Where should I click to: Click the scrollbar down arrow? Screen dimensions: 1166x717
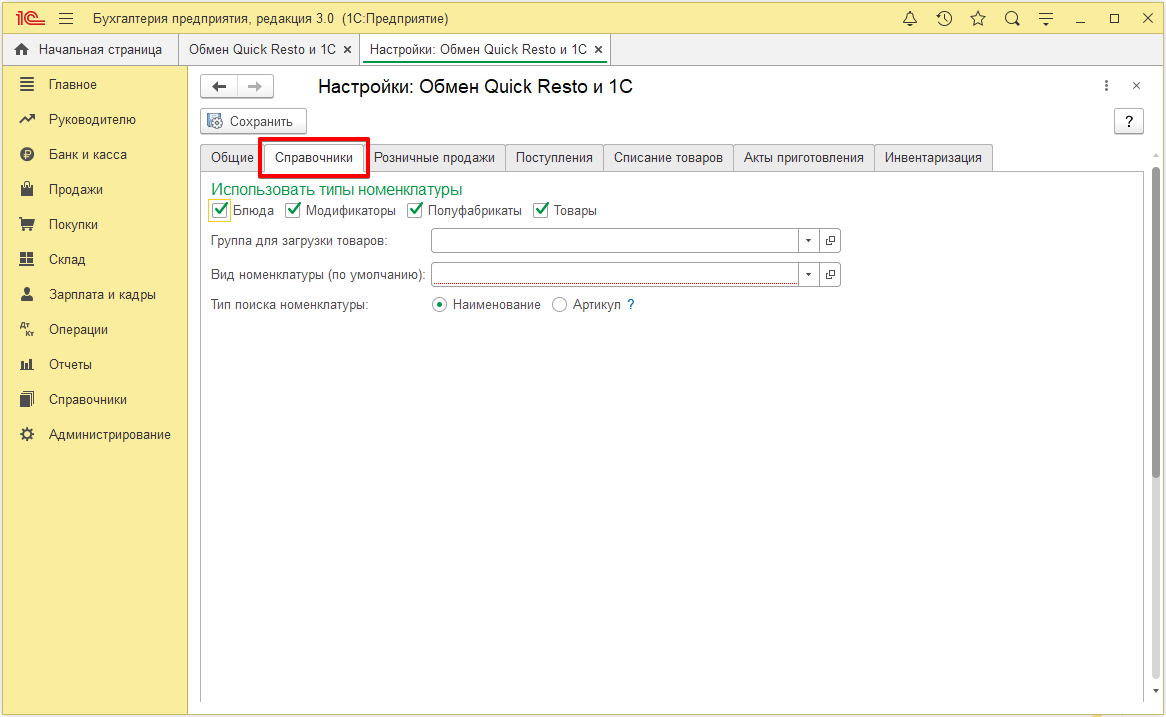1156,691
